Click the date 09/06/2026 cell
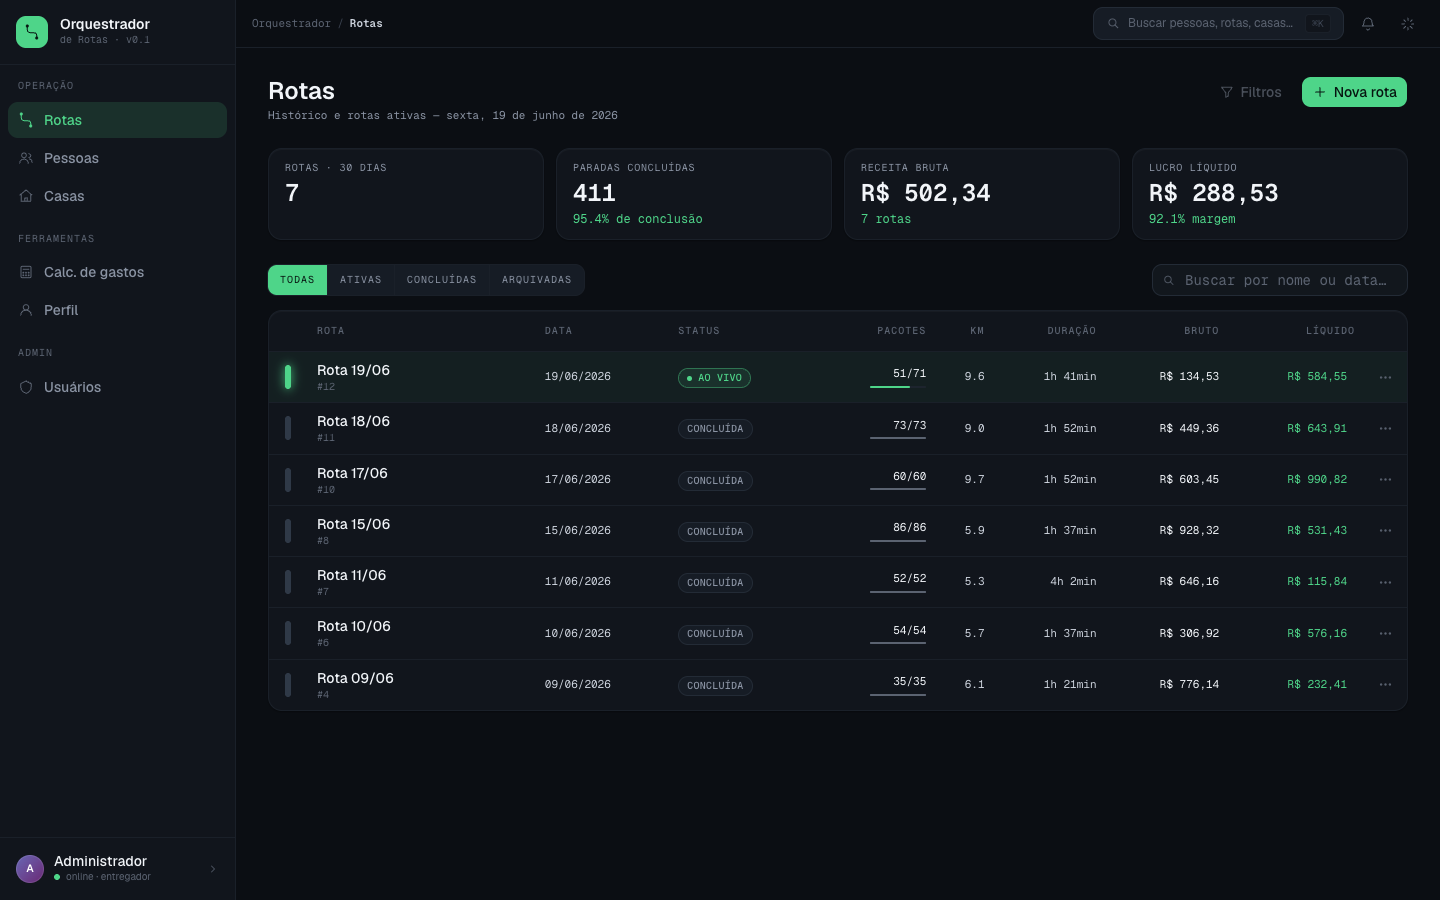Screen dimensions: 1440x900 point(578,685)
